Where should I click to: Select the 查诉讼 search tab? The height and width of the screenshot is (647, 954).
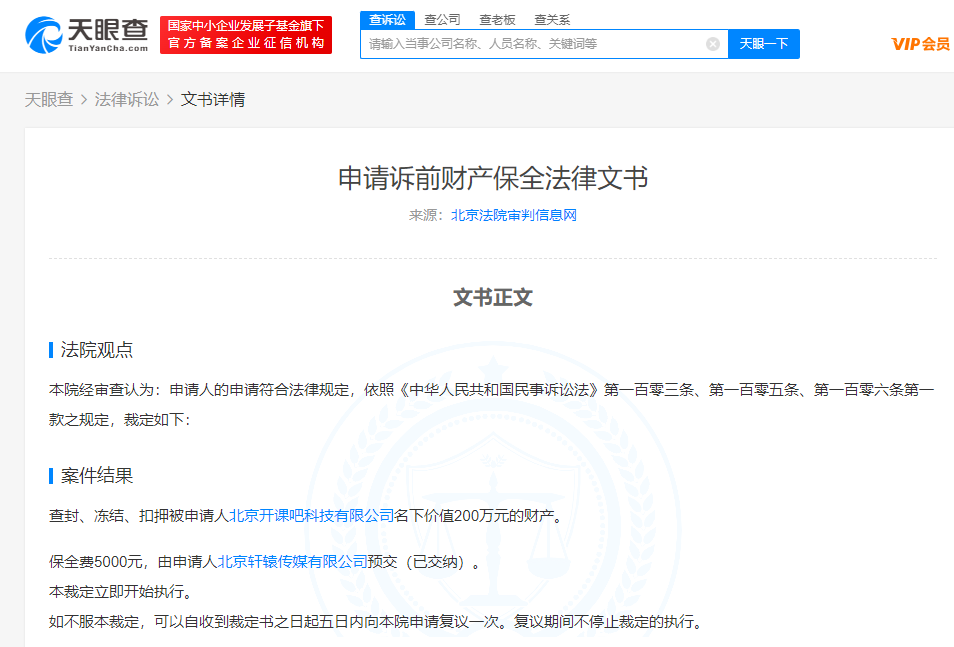(387, 20)
